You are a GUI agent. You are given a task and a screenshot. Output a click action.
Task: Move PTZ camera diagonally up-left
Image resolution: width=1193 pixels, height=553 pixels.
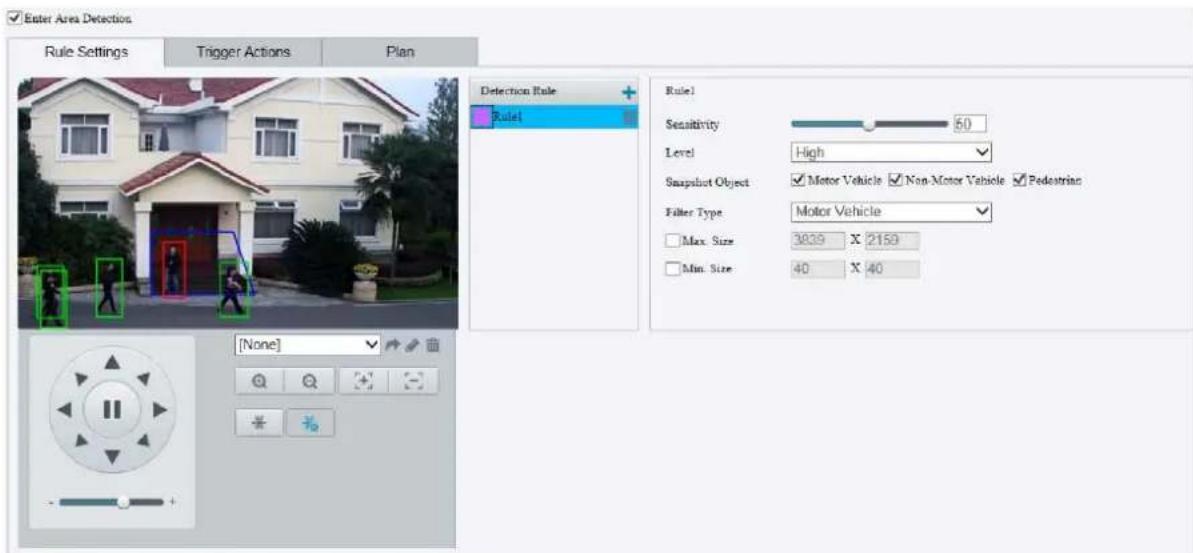point(82,379)
